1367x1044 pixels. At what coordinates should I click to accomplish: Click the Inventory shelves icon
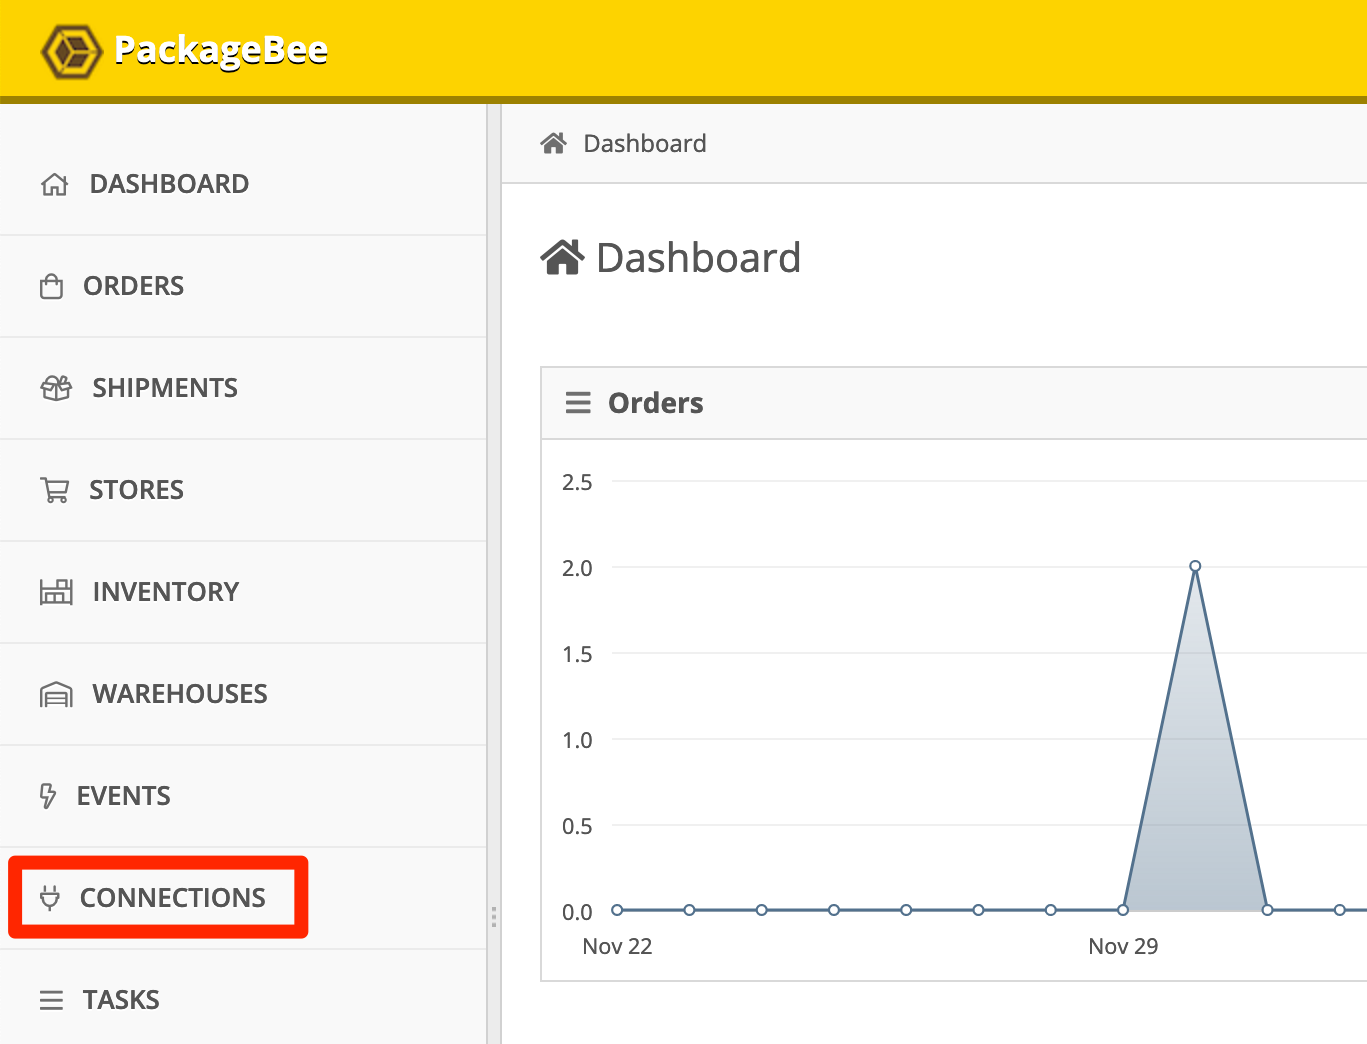(56, 592)
